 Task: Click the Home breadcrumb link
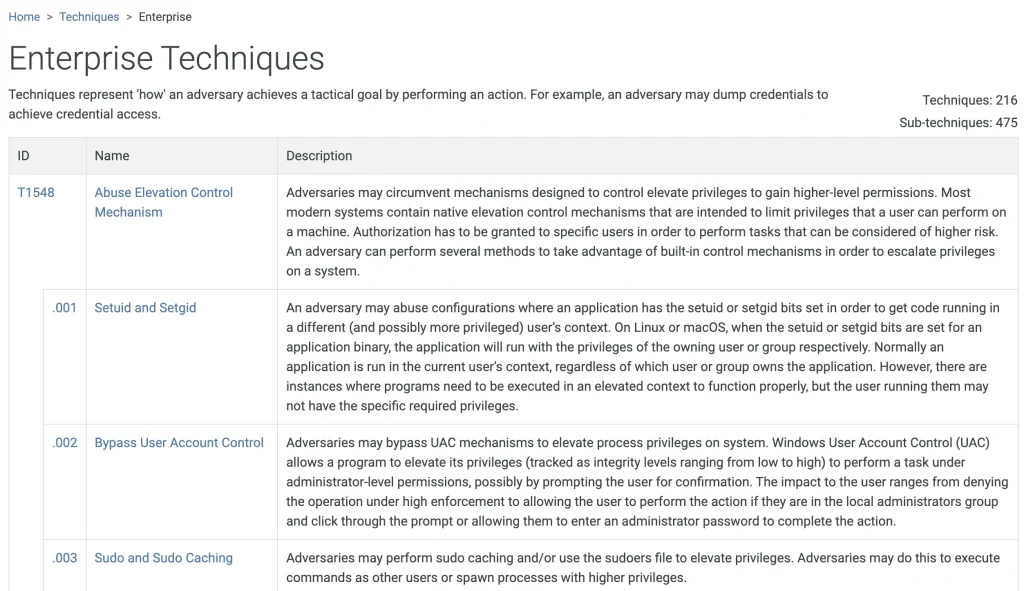[x=24, y=17]
